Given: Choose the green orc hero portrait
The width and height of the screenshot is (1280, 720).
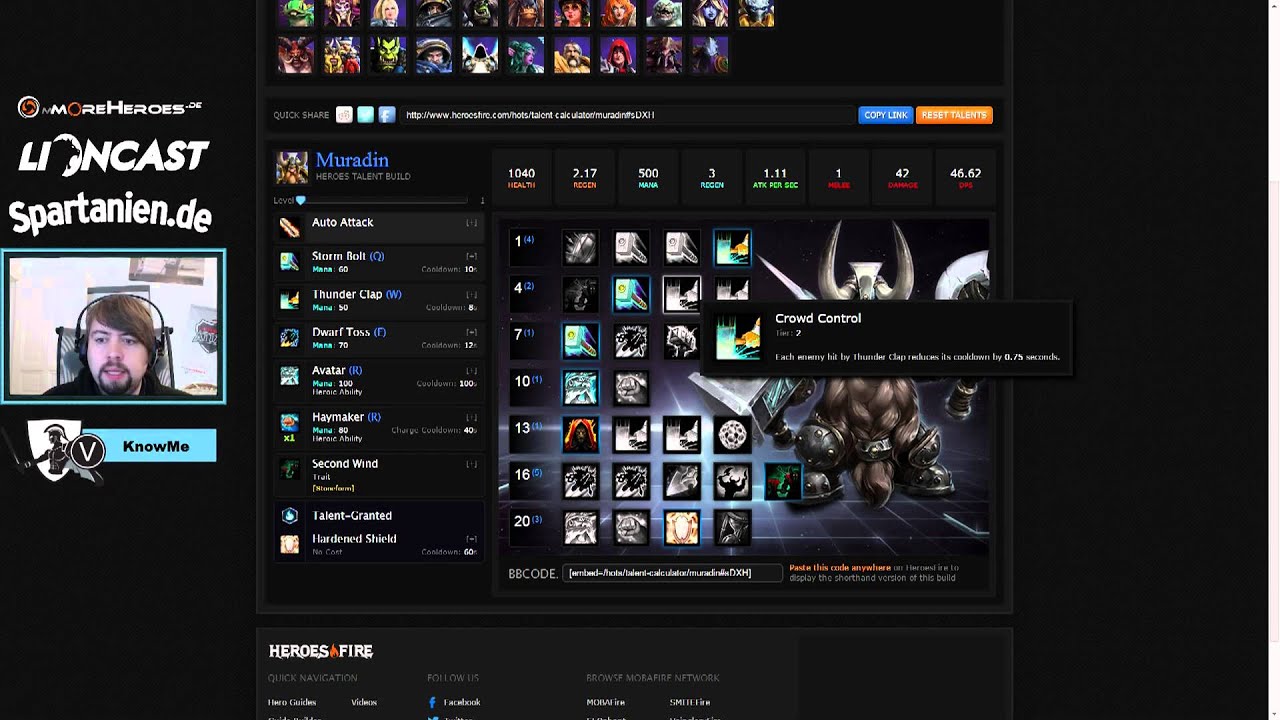Looking at the screenshot, I should click(388, 55).
